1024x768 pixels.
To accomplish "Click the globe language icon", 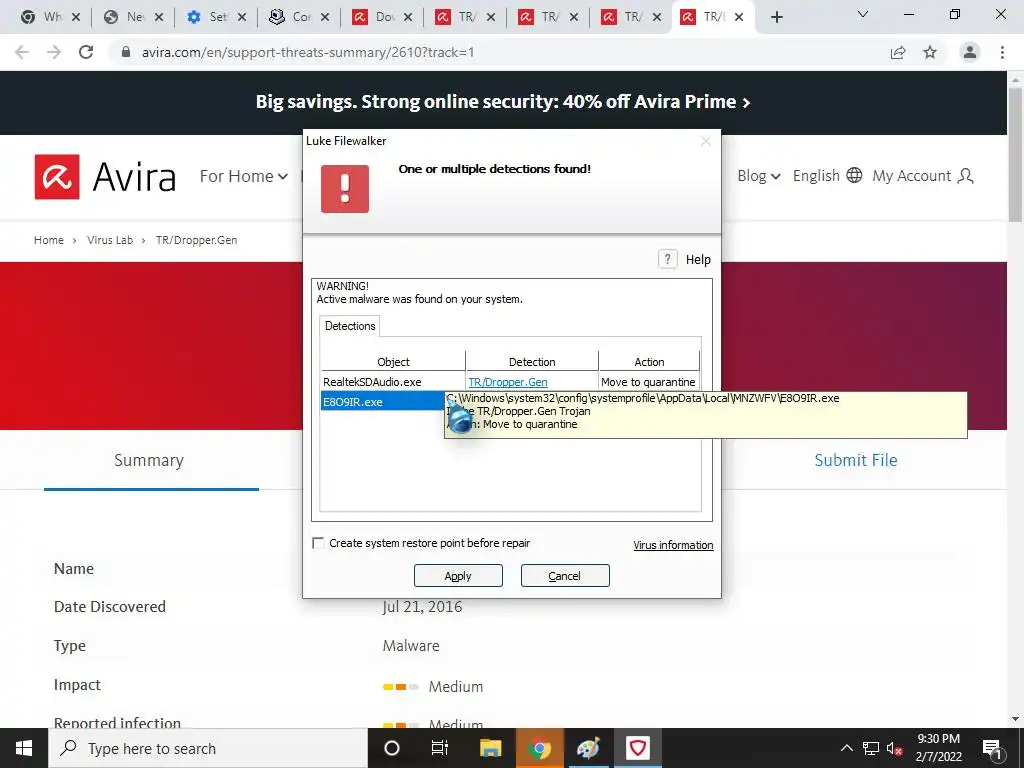I will coord(854,175).
